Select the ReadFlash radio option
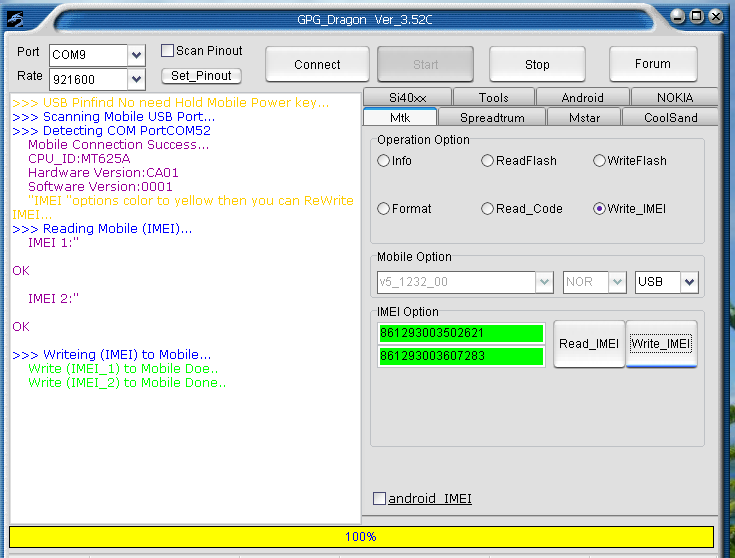Screen dimensions: 735x558 tap(487, 161)
